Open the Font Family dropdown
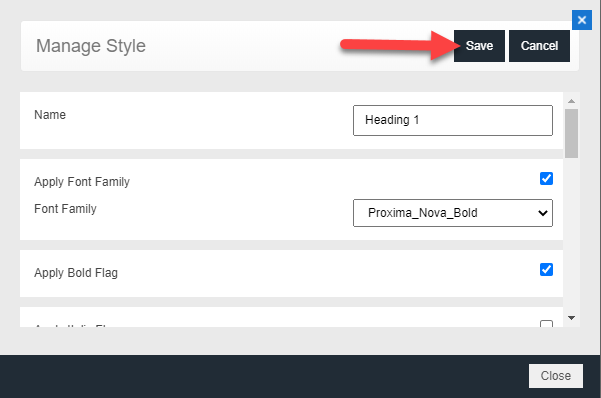Screen dimensions: 601x398 coord(453,213)
